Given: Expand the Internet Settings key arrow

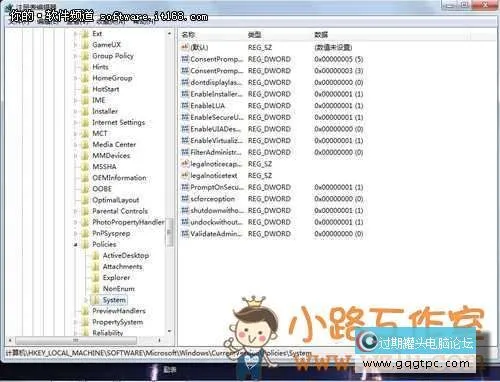Looking at the screenshot, I should (76, 123).
